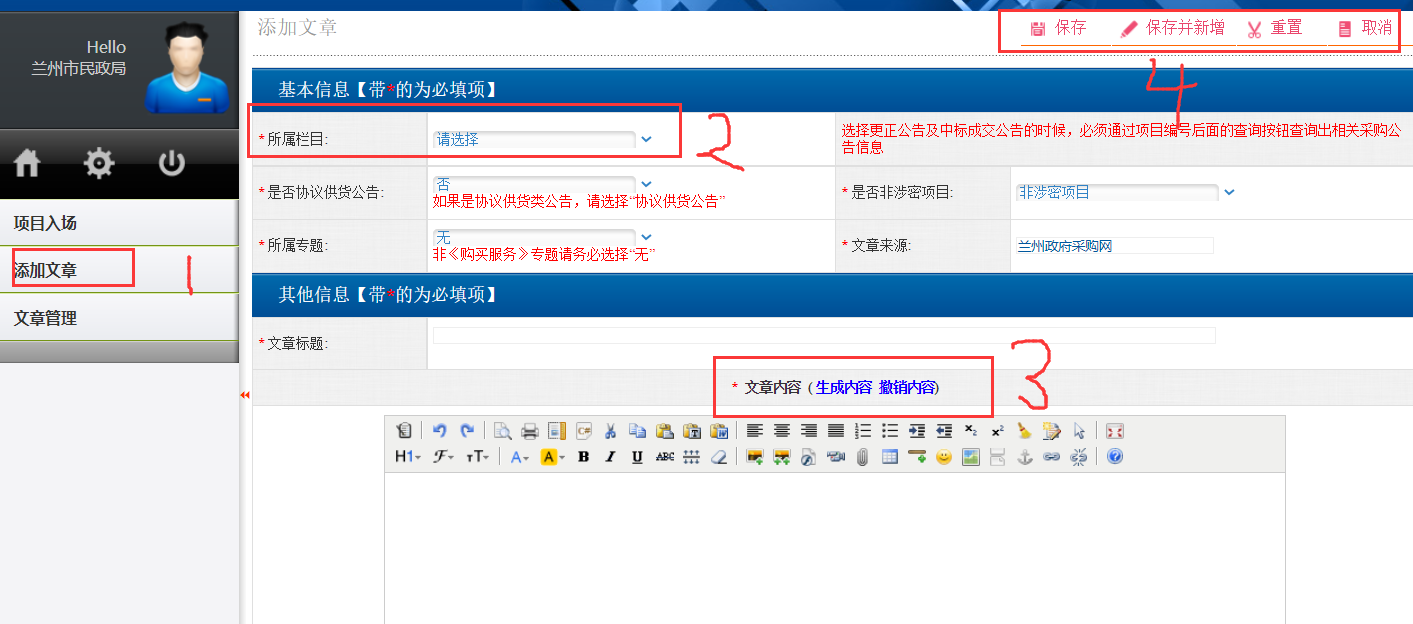Open the 项目入场 menu item
This screenshot has width=1413, height=624.
point(119,222)
